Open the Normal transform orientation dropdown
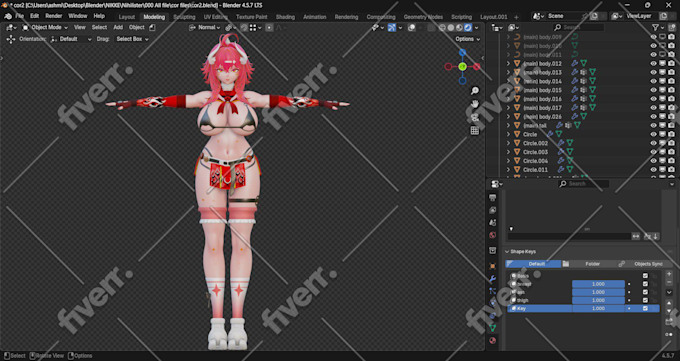Image resolution: width=680 pixels, height=361 pixels. (205, 28)
